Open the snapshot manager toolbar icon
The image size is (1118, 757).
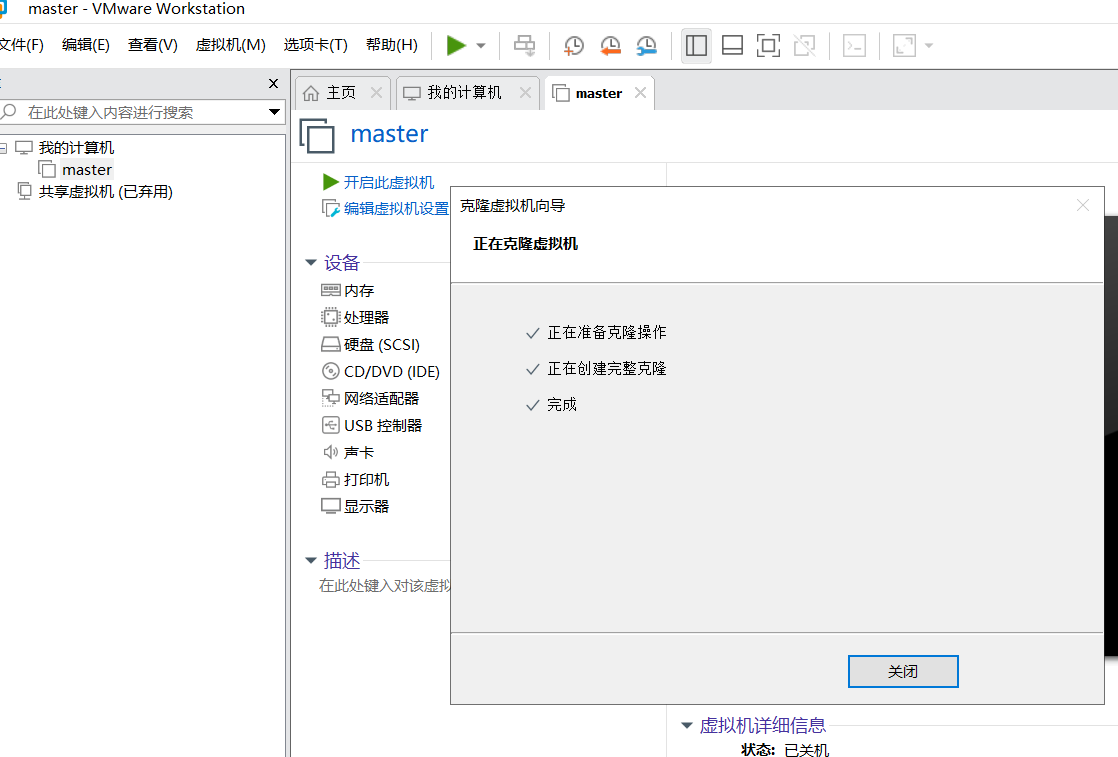click(x=646, y=46)
